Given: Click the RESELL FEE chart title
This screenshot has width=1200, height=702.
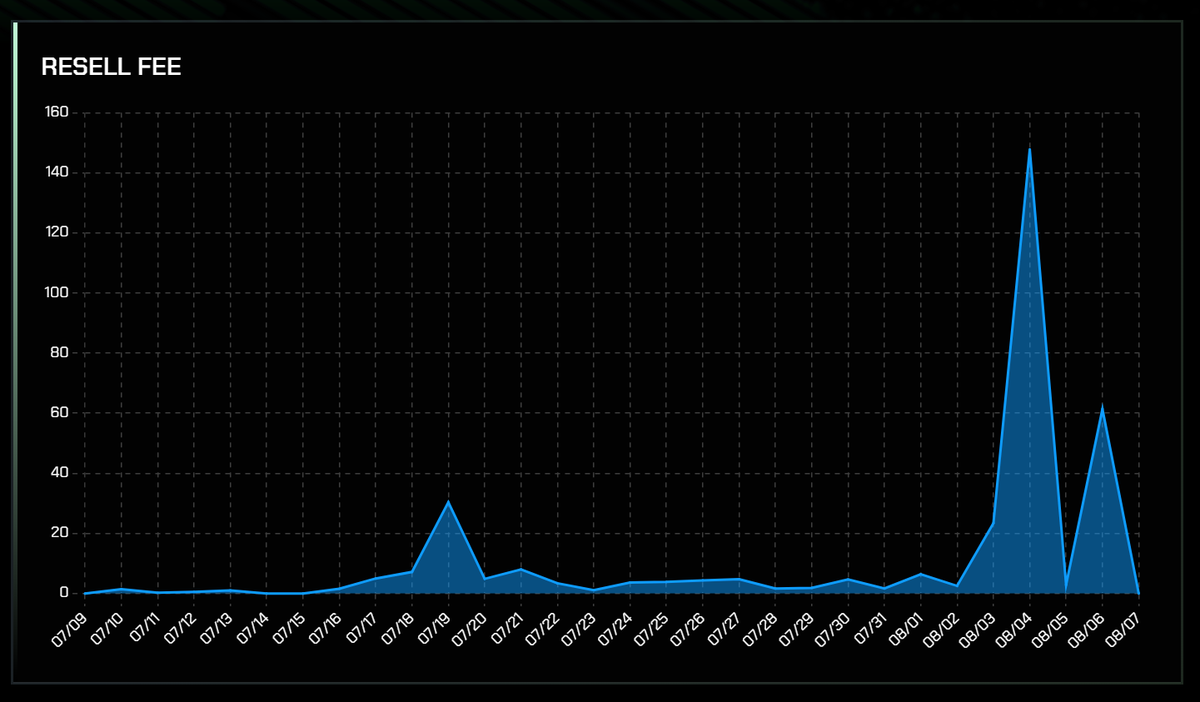Looking at the screenshot, I should (x=111, y=67).
